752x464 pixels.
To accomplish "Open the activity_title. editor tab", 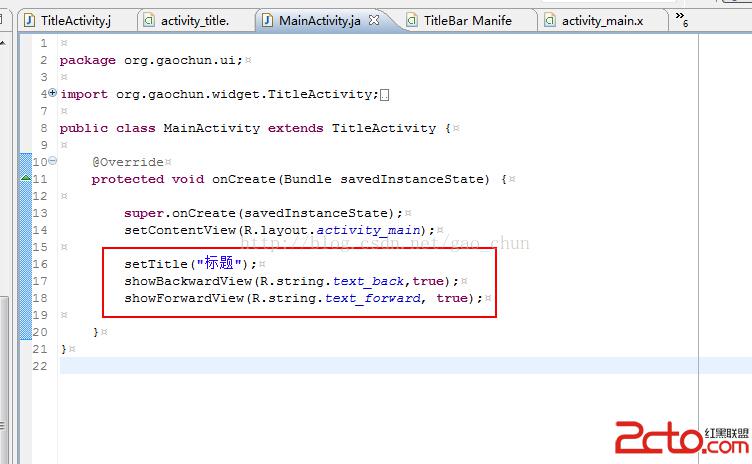I will (194, 21).
